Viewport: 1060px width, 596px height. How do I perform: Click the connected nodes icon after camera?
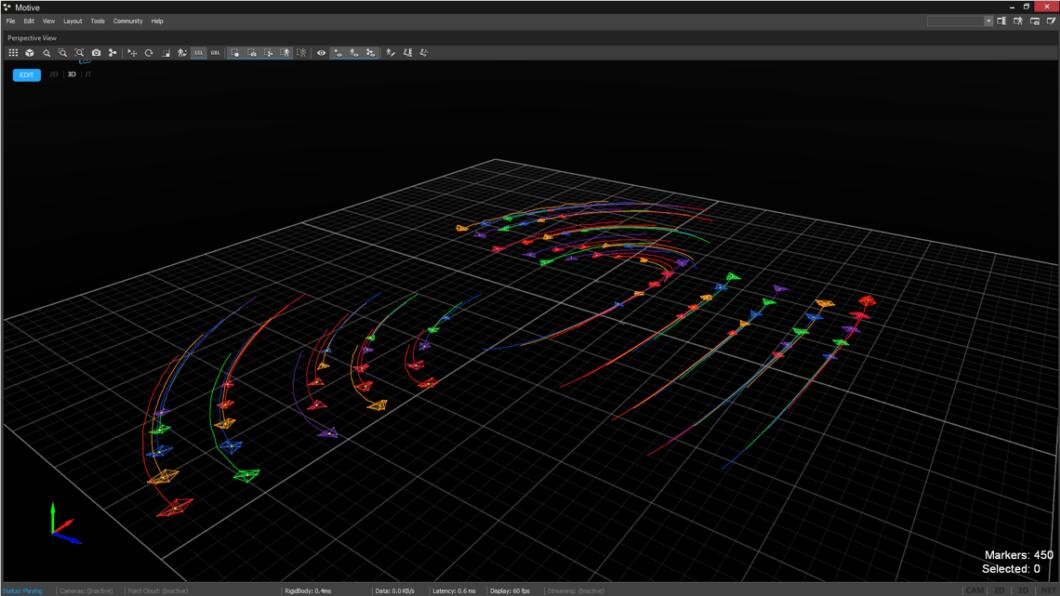click(x=112, y=53)
